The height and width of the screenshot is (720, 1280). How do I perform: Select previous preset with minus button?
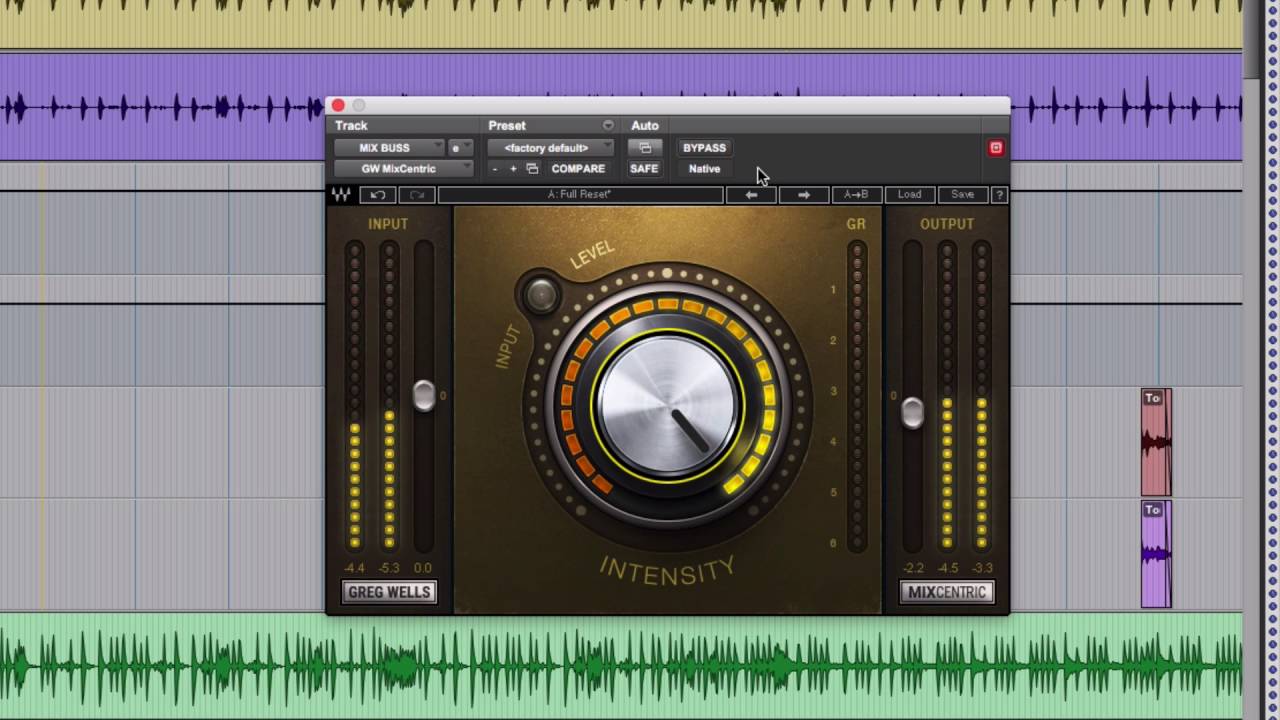494,169
